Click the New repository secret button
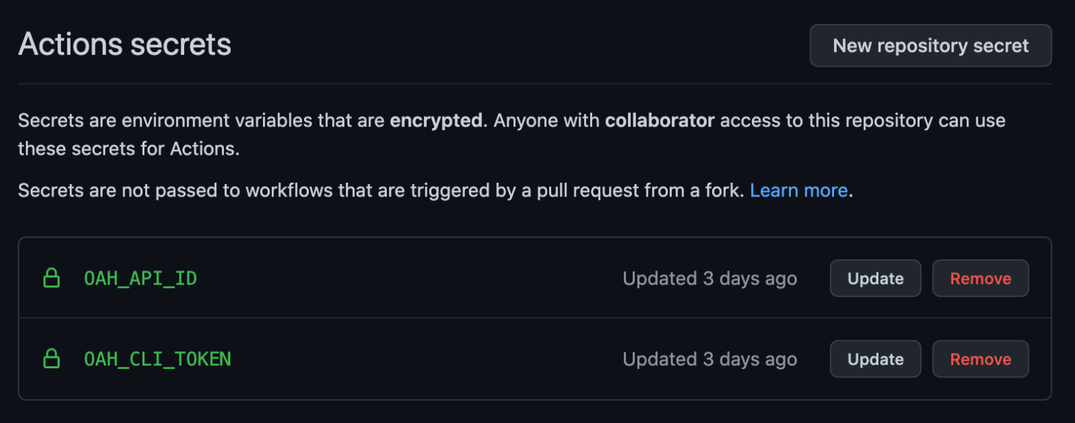This screenshot has width=1075, height=423. tap(930, 46)
